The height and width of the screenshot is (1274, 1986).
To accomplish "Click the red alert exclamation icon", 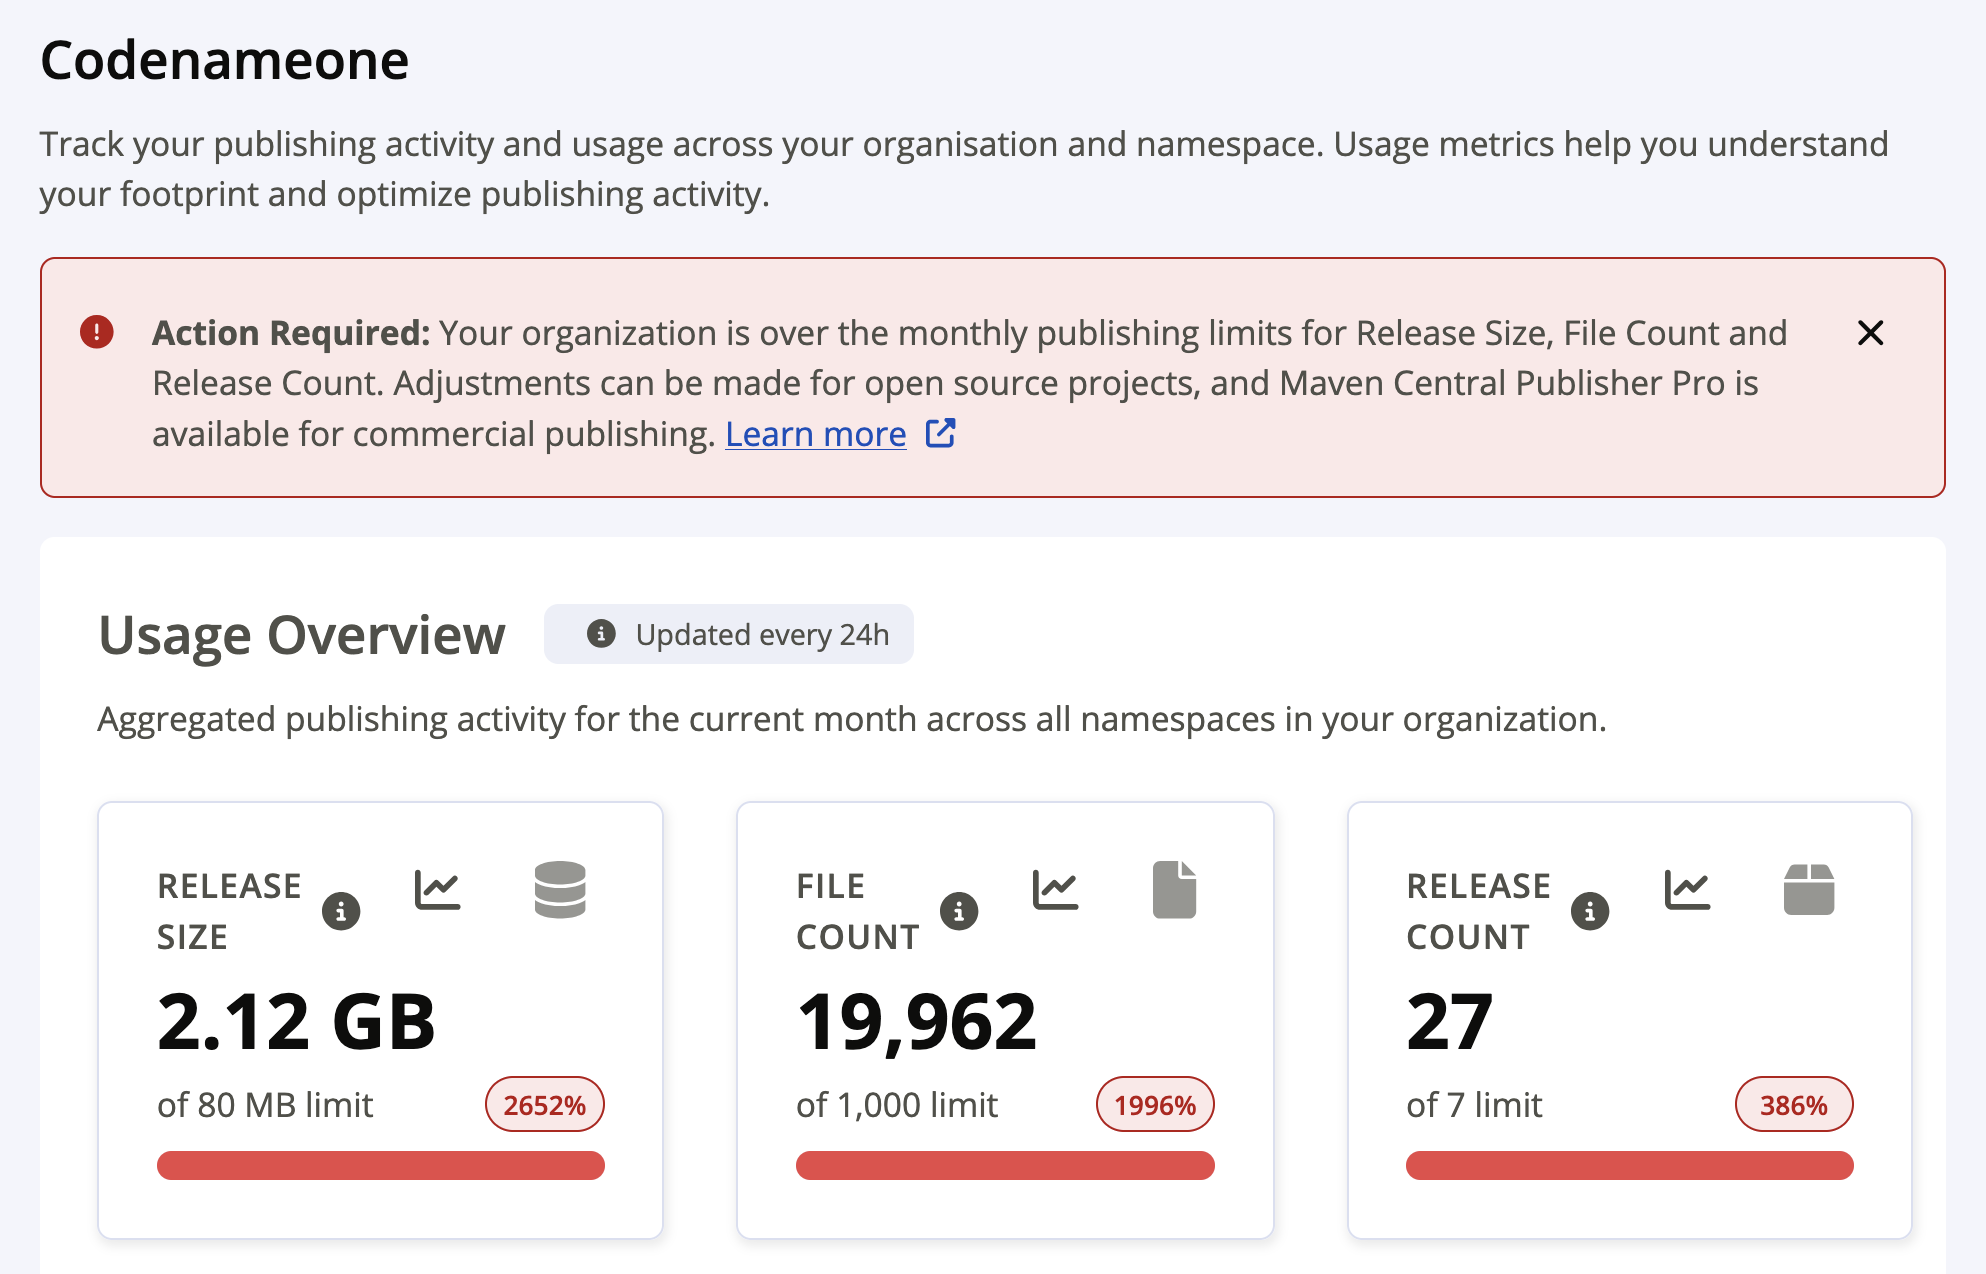I will coord(97,332).
